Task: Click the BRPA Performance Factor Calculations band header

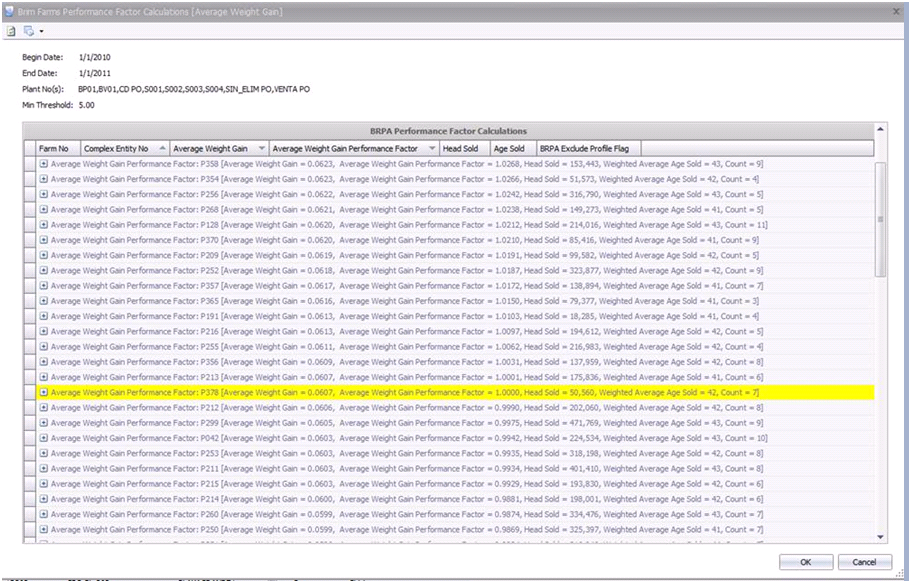Action: point(448,131)
